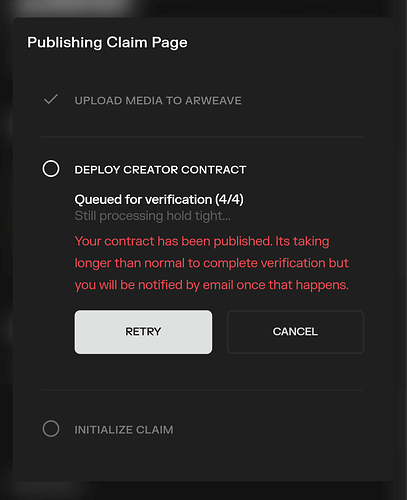Screen dimensions: 407x500
Task: Retry the contract deployment
Action: pos(143,332)
